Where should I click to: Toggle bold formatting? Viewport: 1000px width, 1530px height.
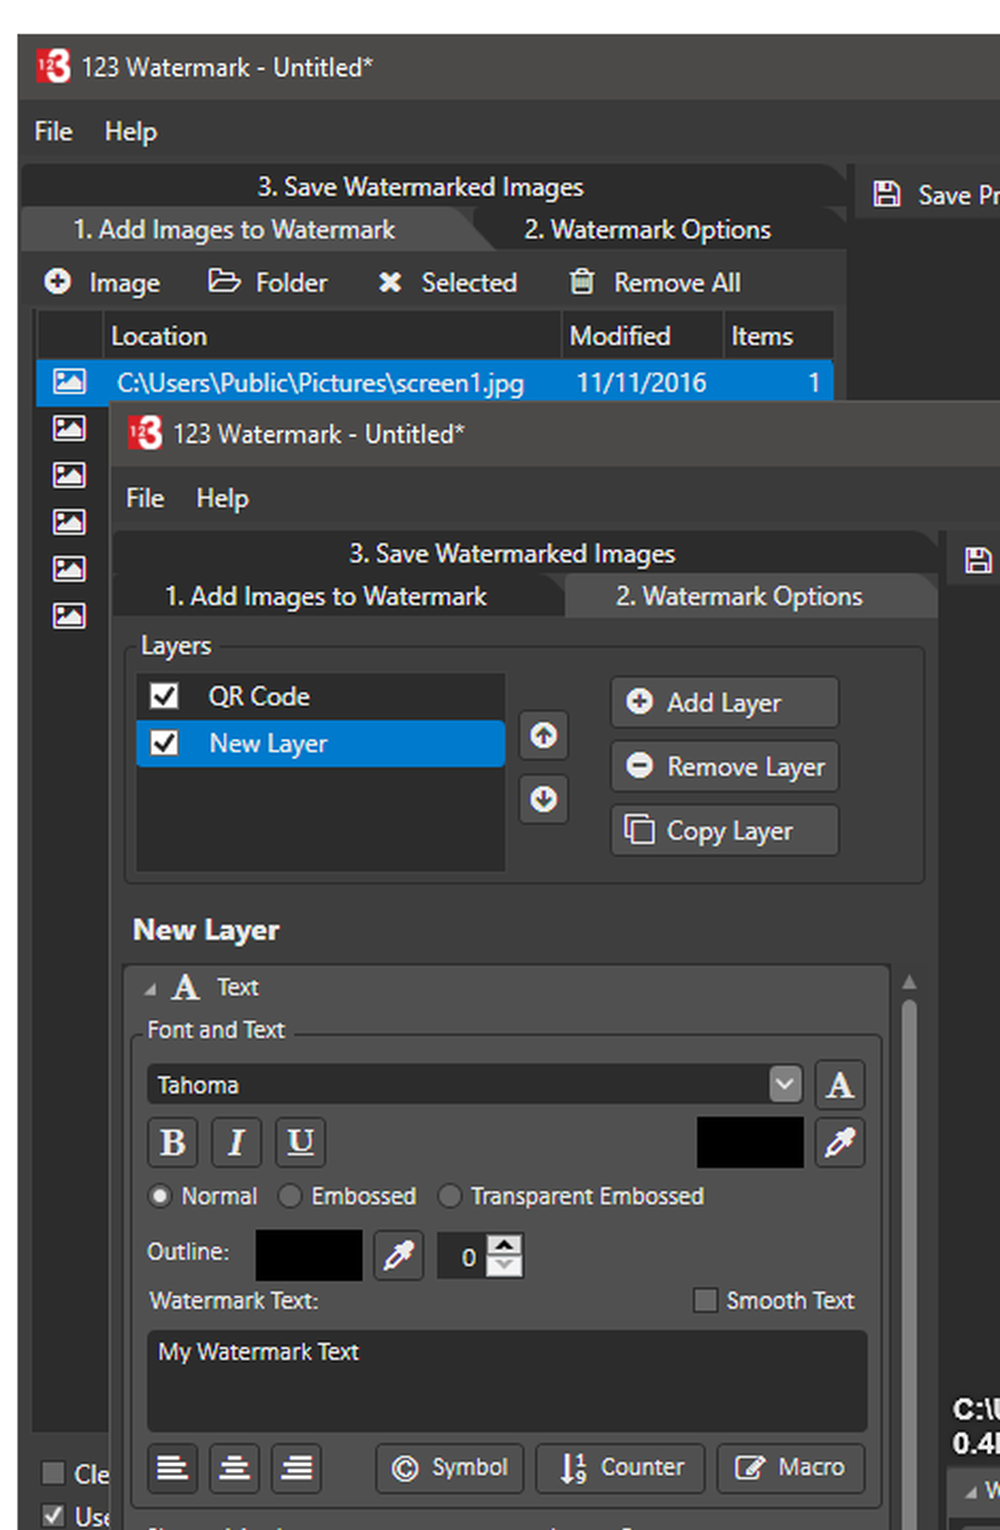(173, 1142)
